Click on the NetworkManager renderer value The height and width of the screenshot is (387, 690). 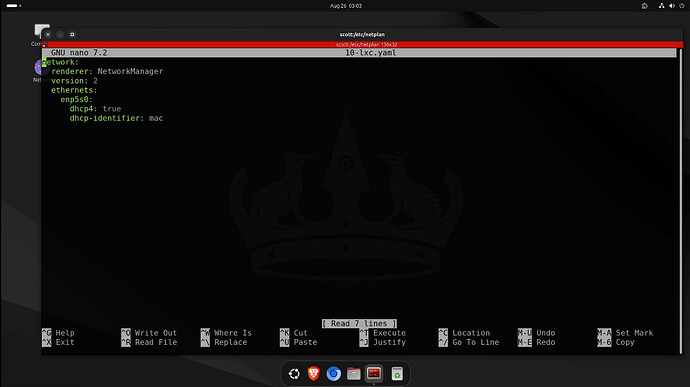[130, 71]
